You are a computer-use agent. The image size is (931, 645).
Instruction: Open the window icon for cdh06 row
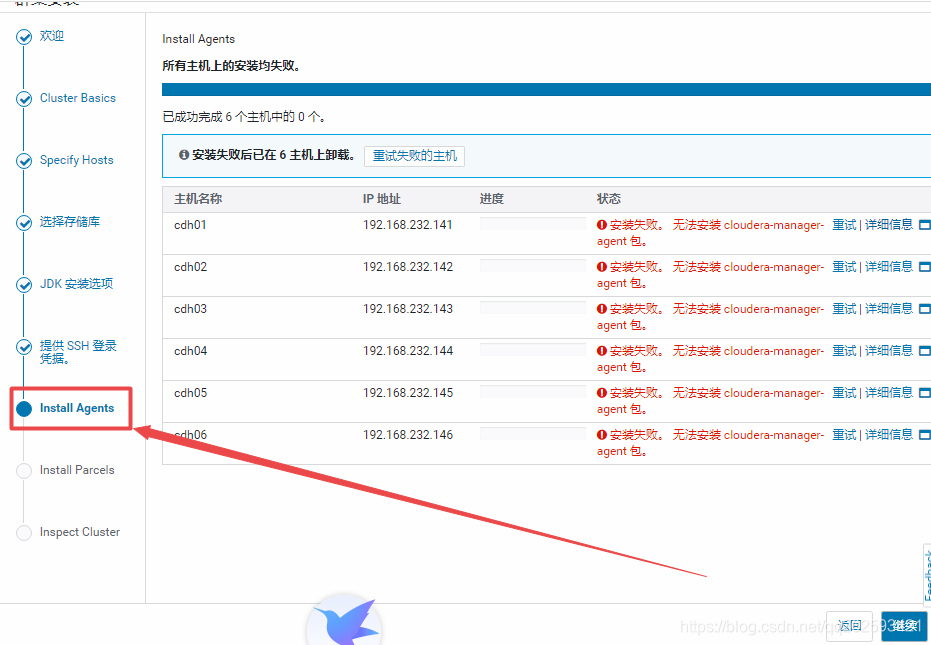click(x=924, y=435)
